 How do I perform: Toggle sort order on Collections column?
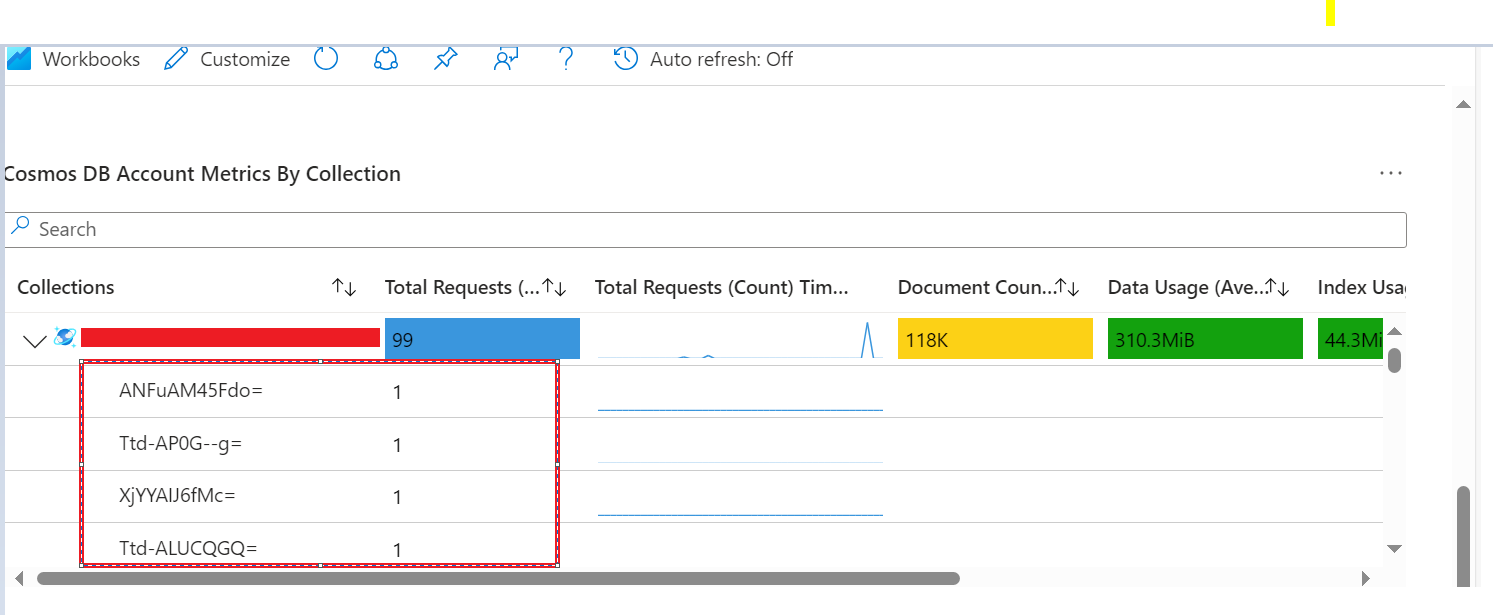point(344,287)
